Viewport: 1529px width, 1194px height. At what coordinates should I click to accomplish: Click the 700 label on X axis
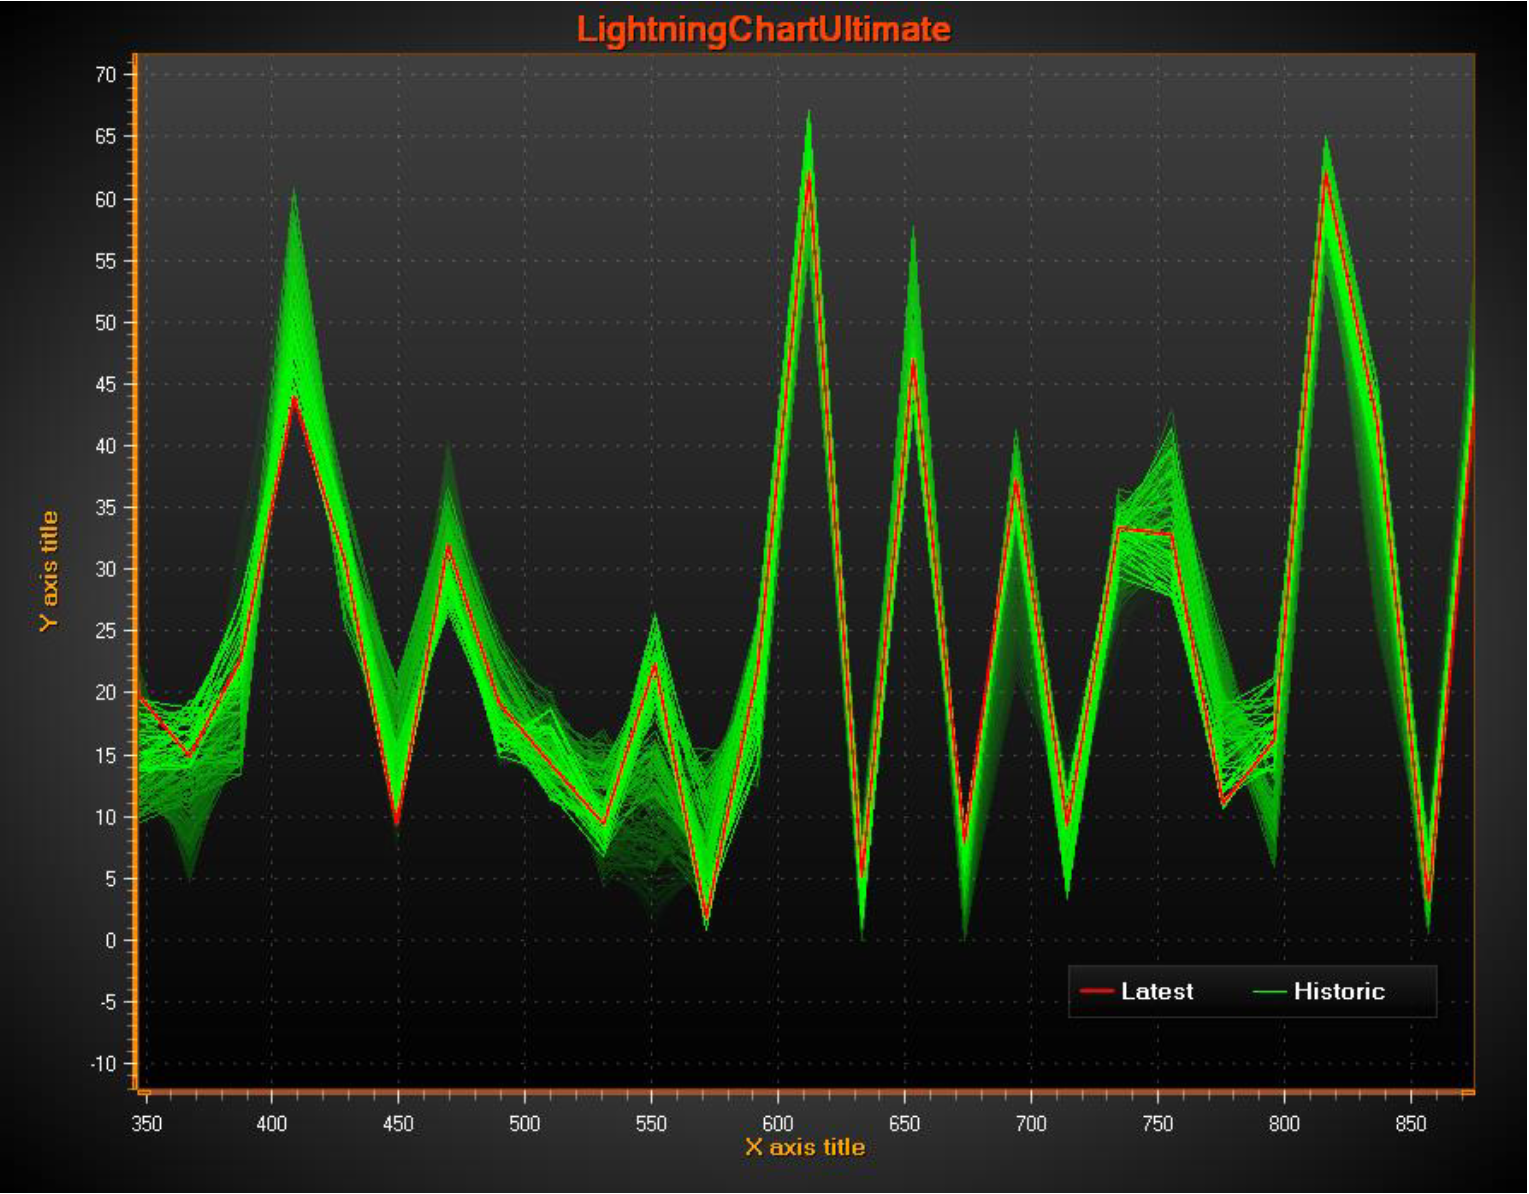coord(1031,1123)
